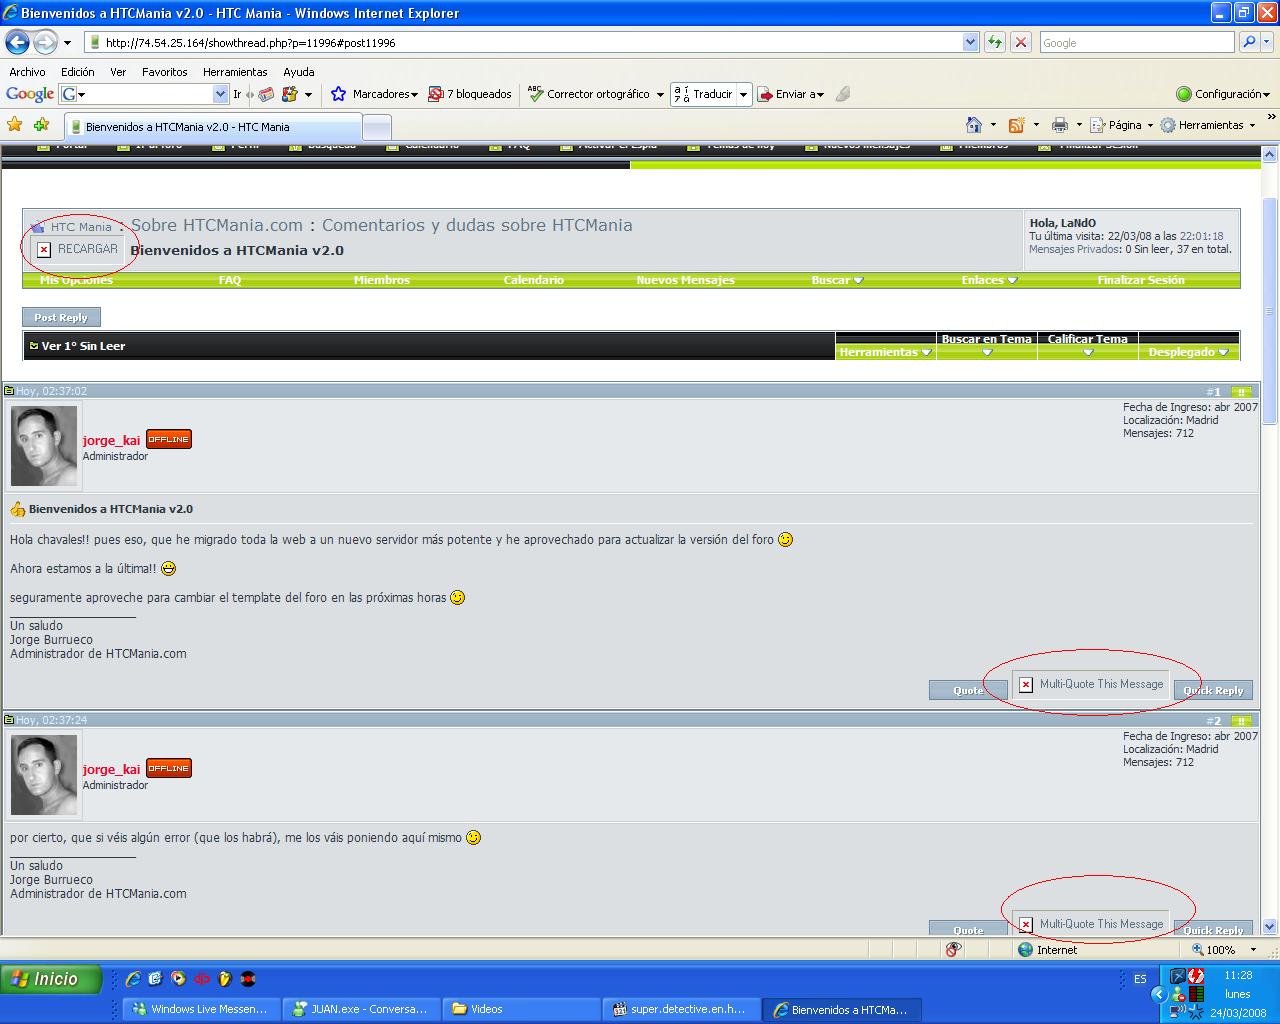Click the RSS feeds icon
Viewport: 1280px width, 1024px height.
pyautogui.click(x=1017, y=125)
